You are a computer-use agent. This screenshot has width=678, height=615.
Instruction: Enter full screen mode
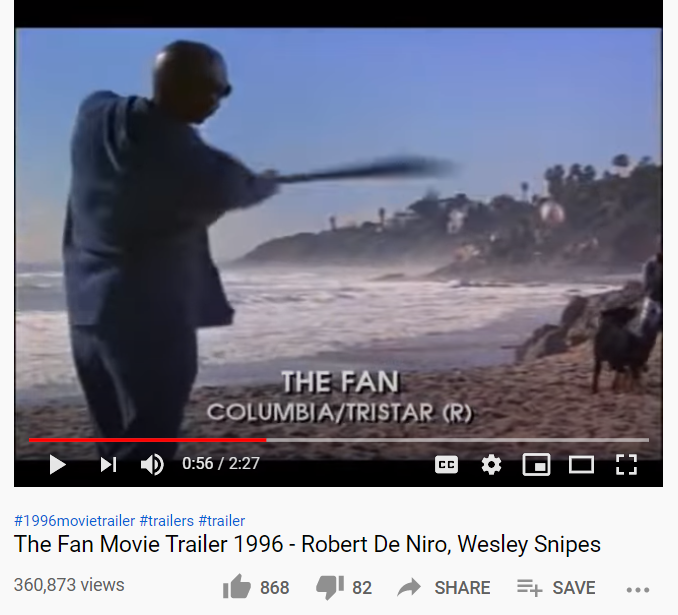point(626,465)
